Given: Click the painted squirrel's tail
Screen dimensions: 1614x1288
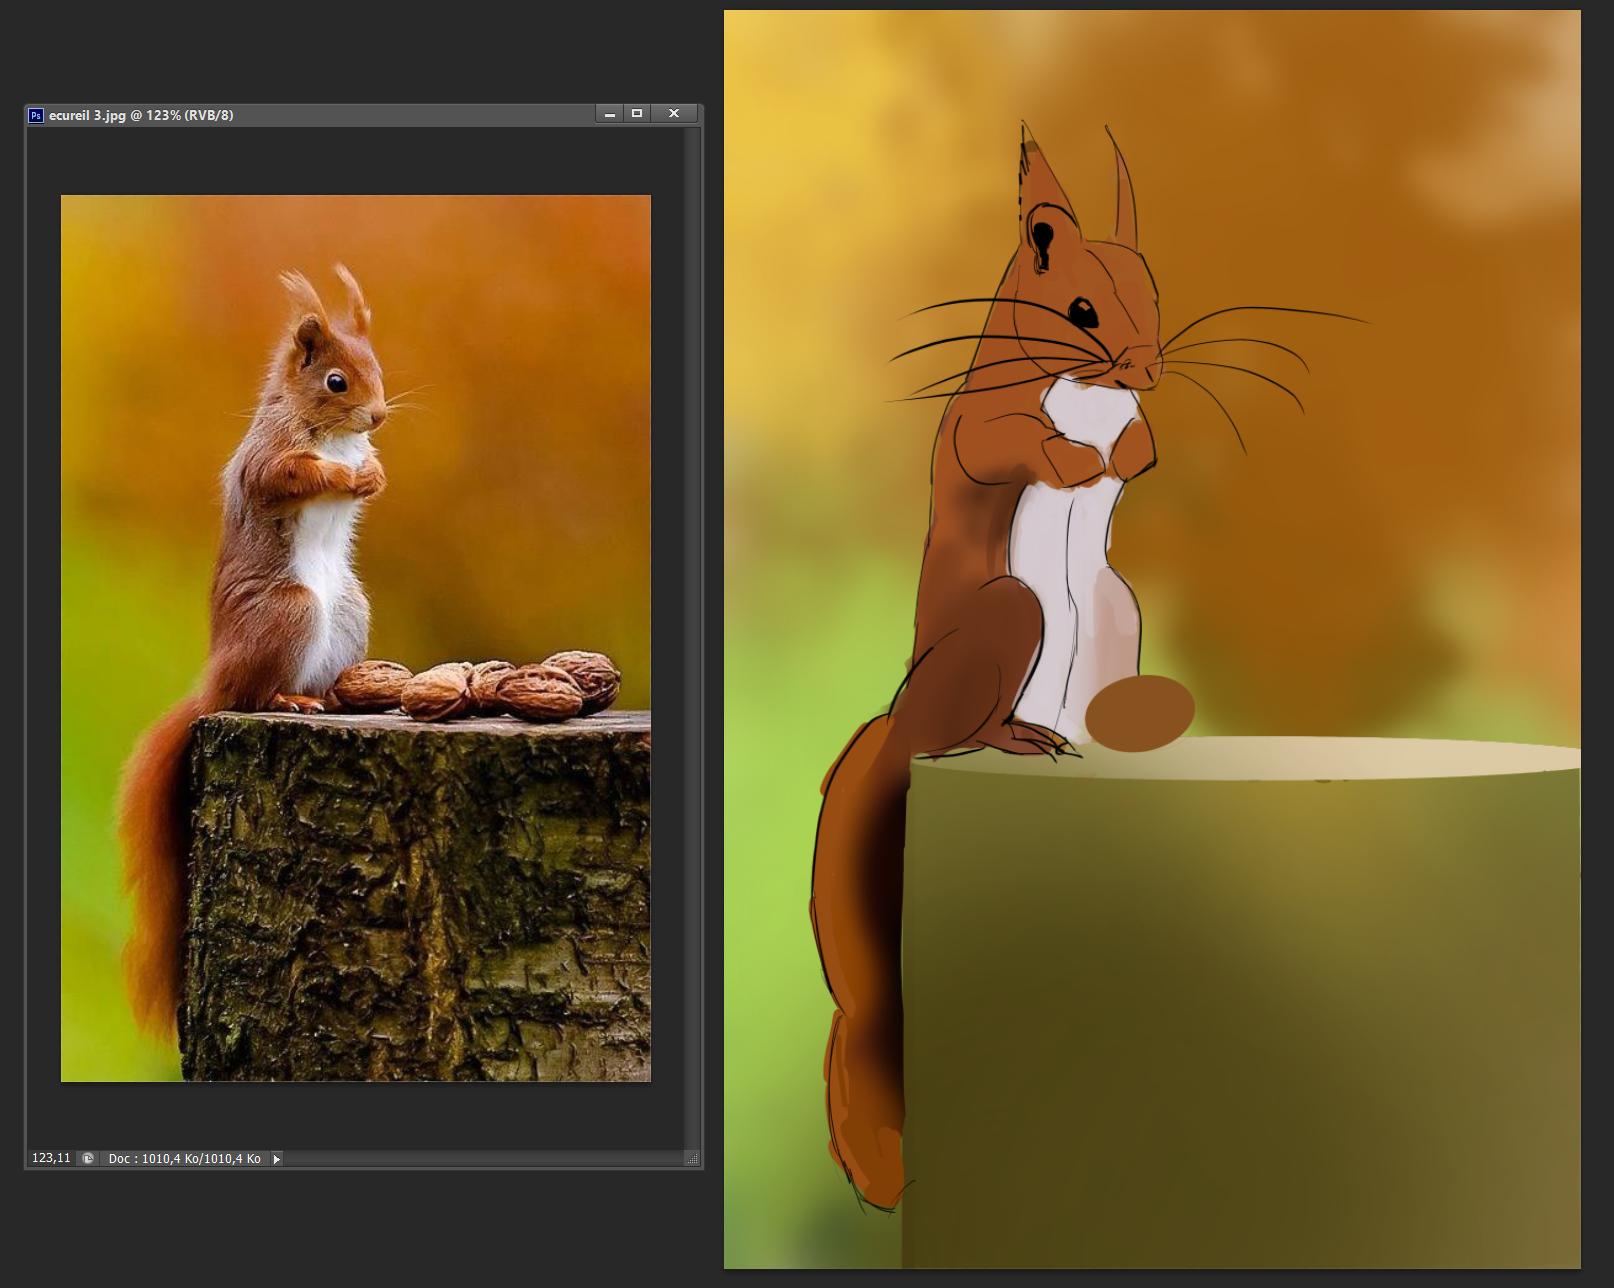Looking at the screenshot, I should (x=860, y=950).
